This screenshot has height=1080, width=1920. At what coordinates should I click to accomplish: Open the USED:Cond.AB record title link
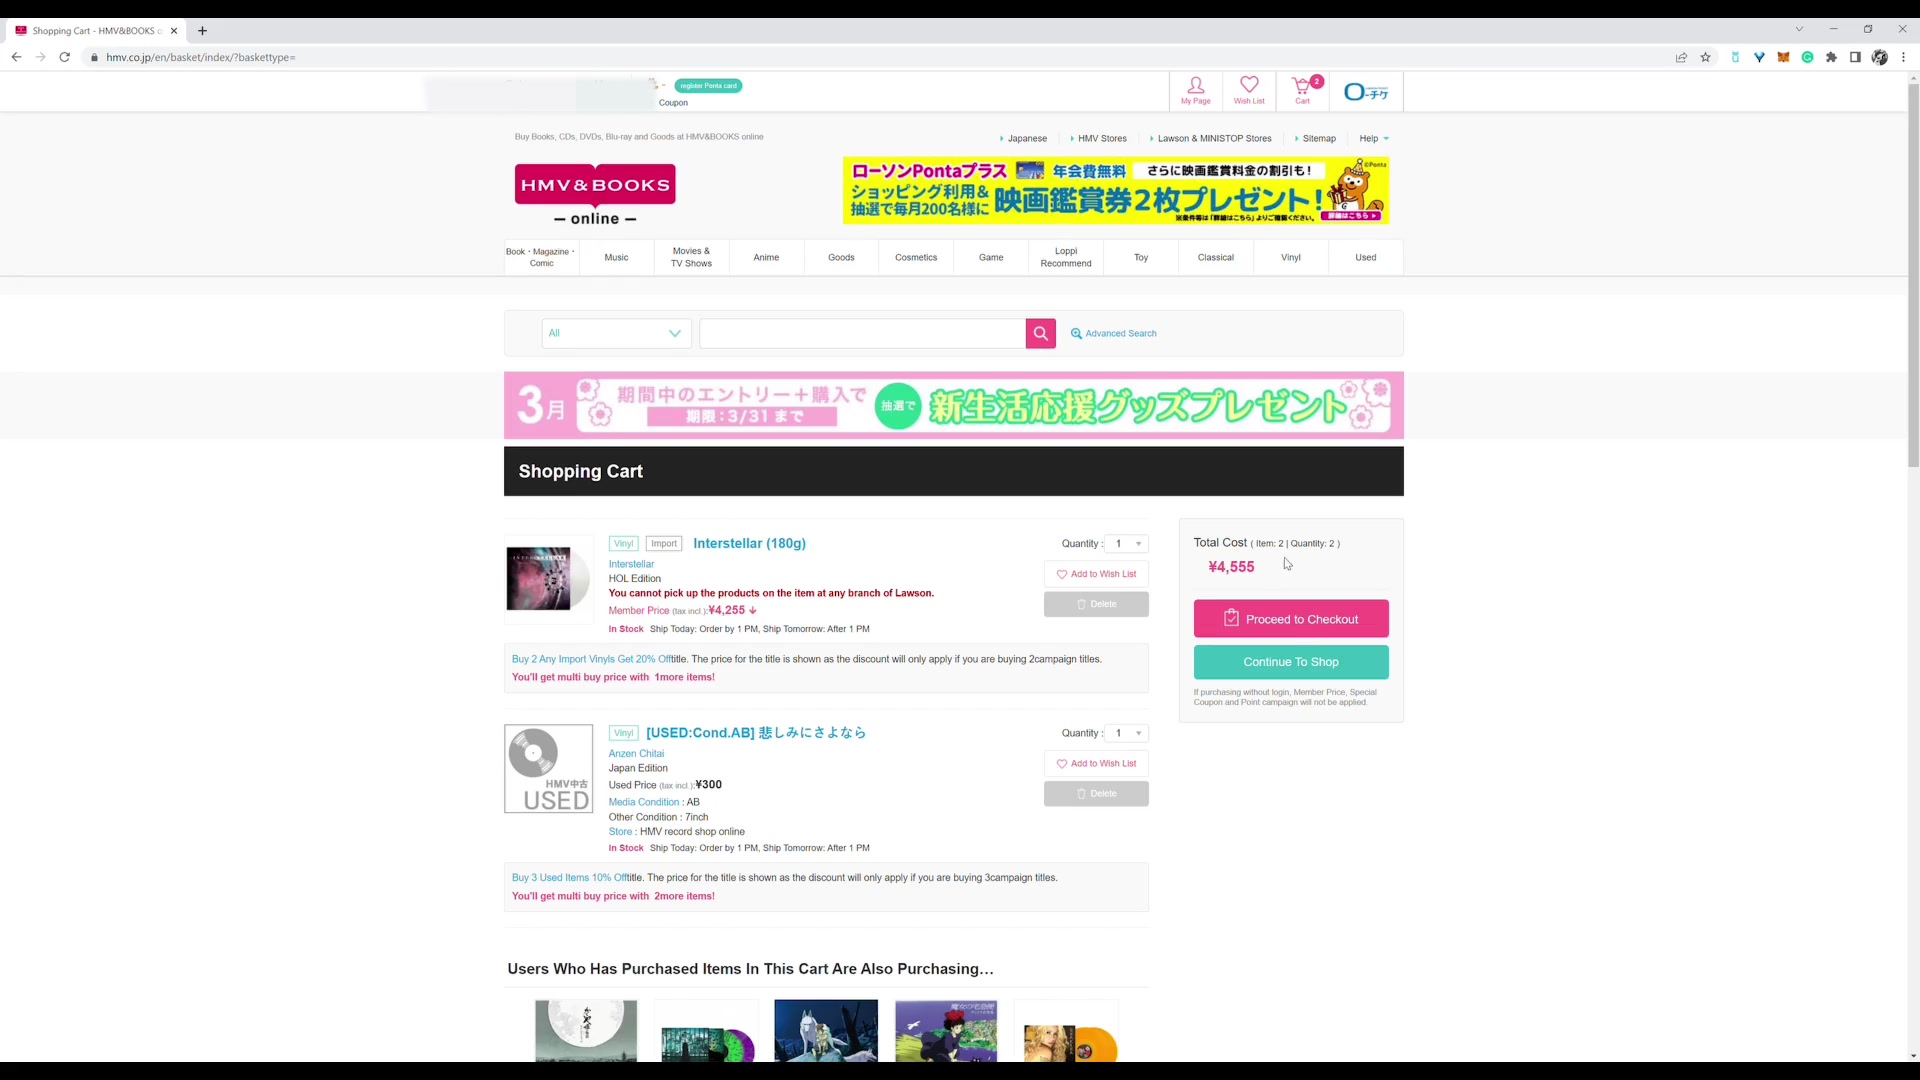756,733
